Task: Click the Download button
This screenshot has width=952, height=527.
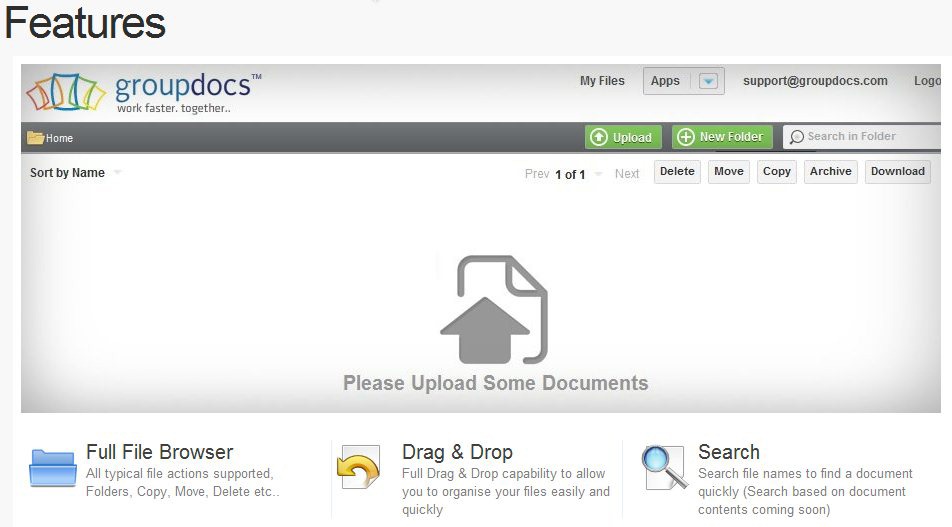Action: [897, 172]
